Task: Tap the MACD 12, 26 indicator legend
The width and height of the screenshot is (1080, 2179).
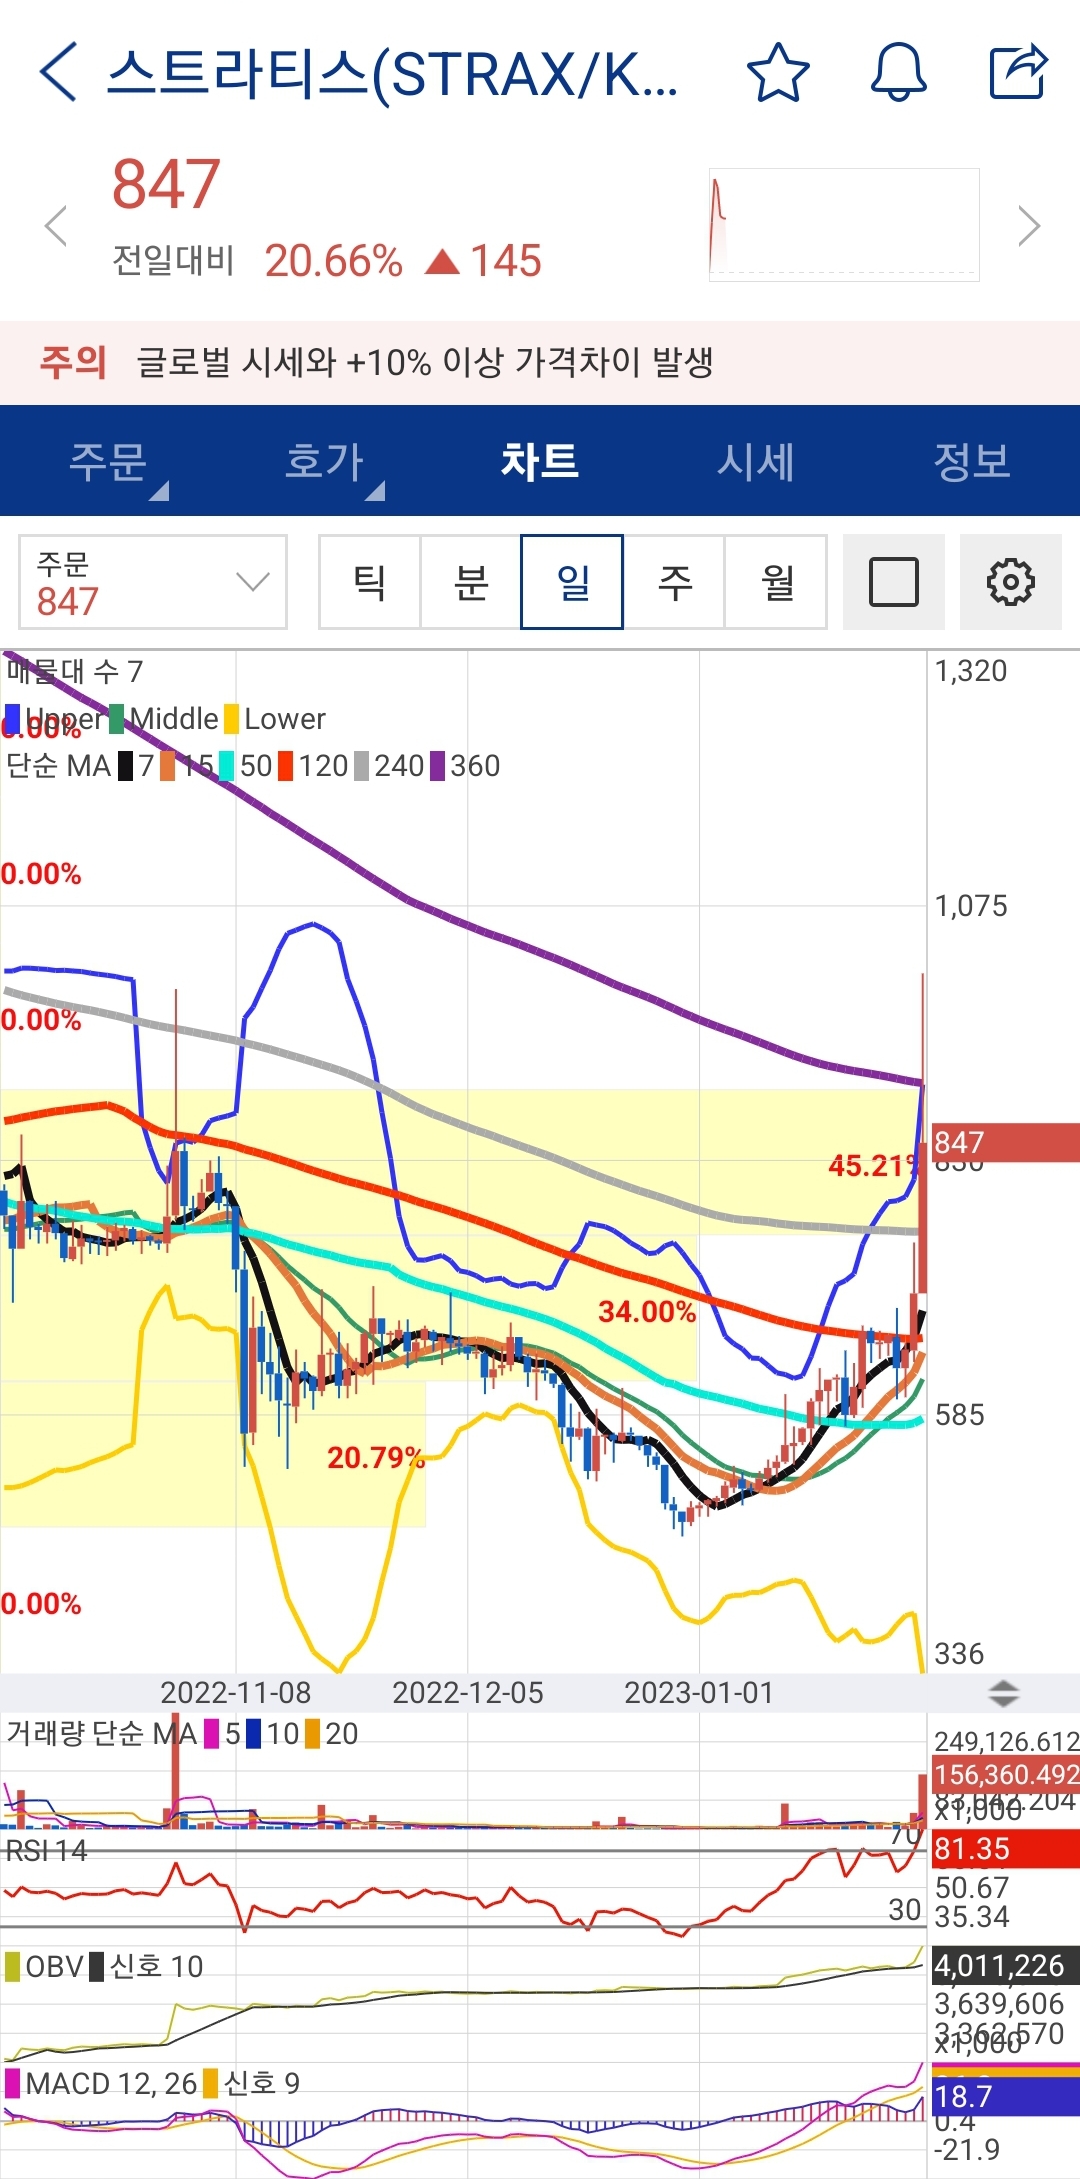Action: (x=101, y=2083)
